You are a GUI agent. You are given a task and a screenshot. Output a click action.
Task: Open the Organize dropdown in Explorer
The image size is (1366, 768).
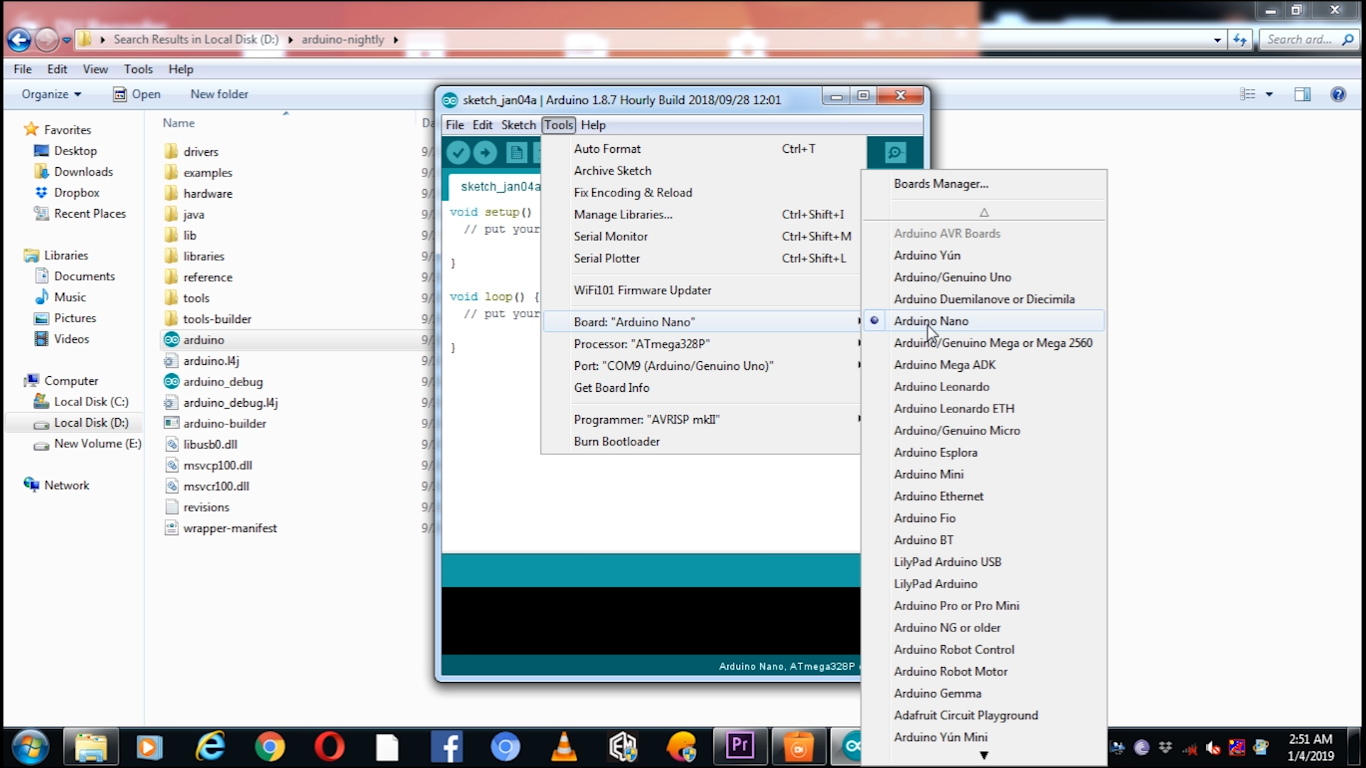pos(51,94)
